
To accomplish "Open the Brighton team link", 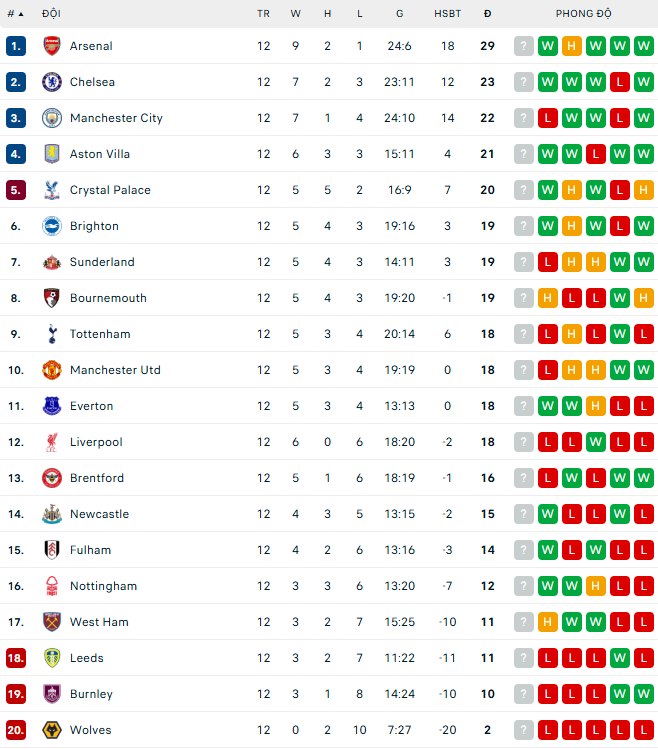I will 94,226.
